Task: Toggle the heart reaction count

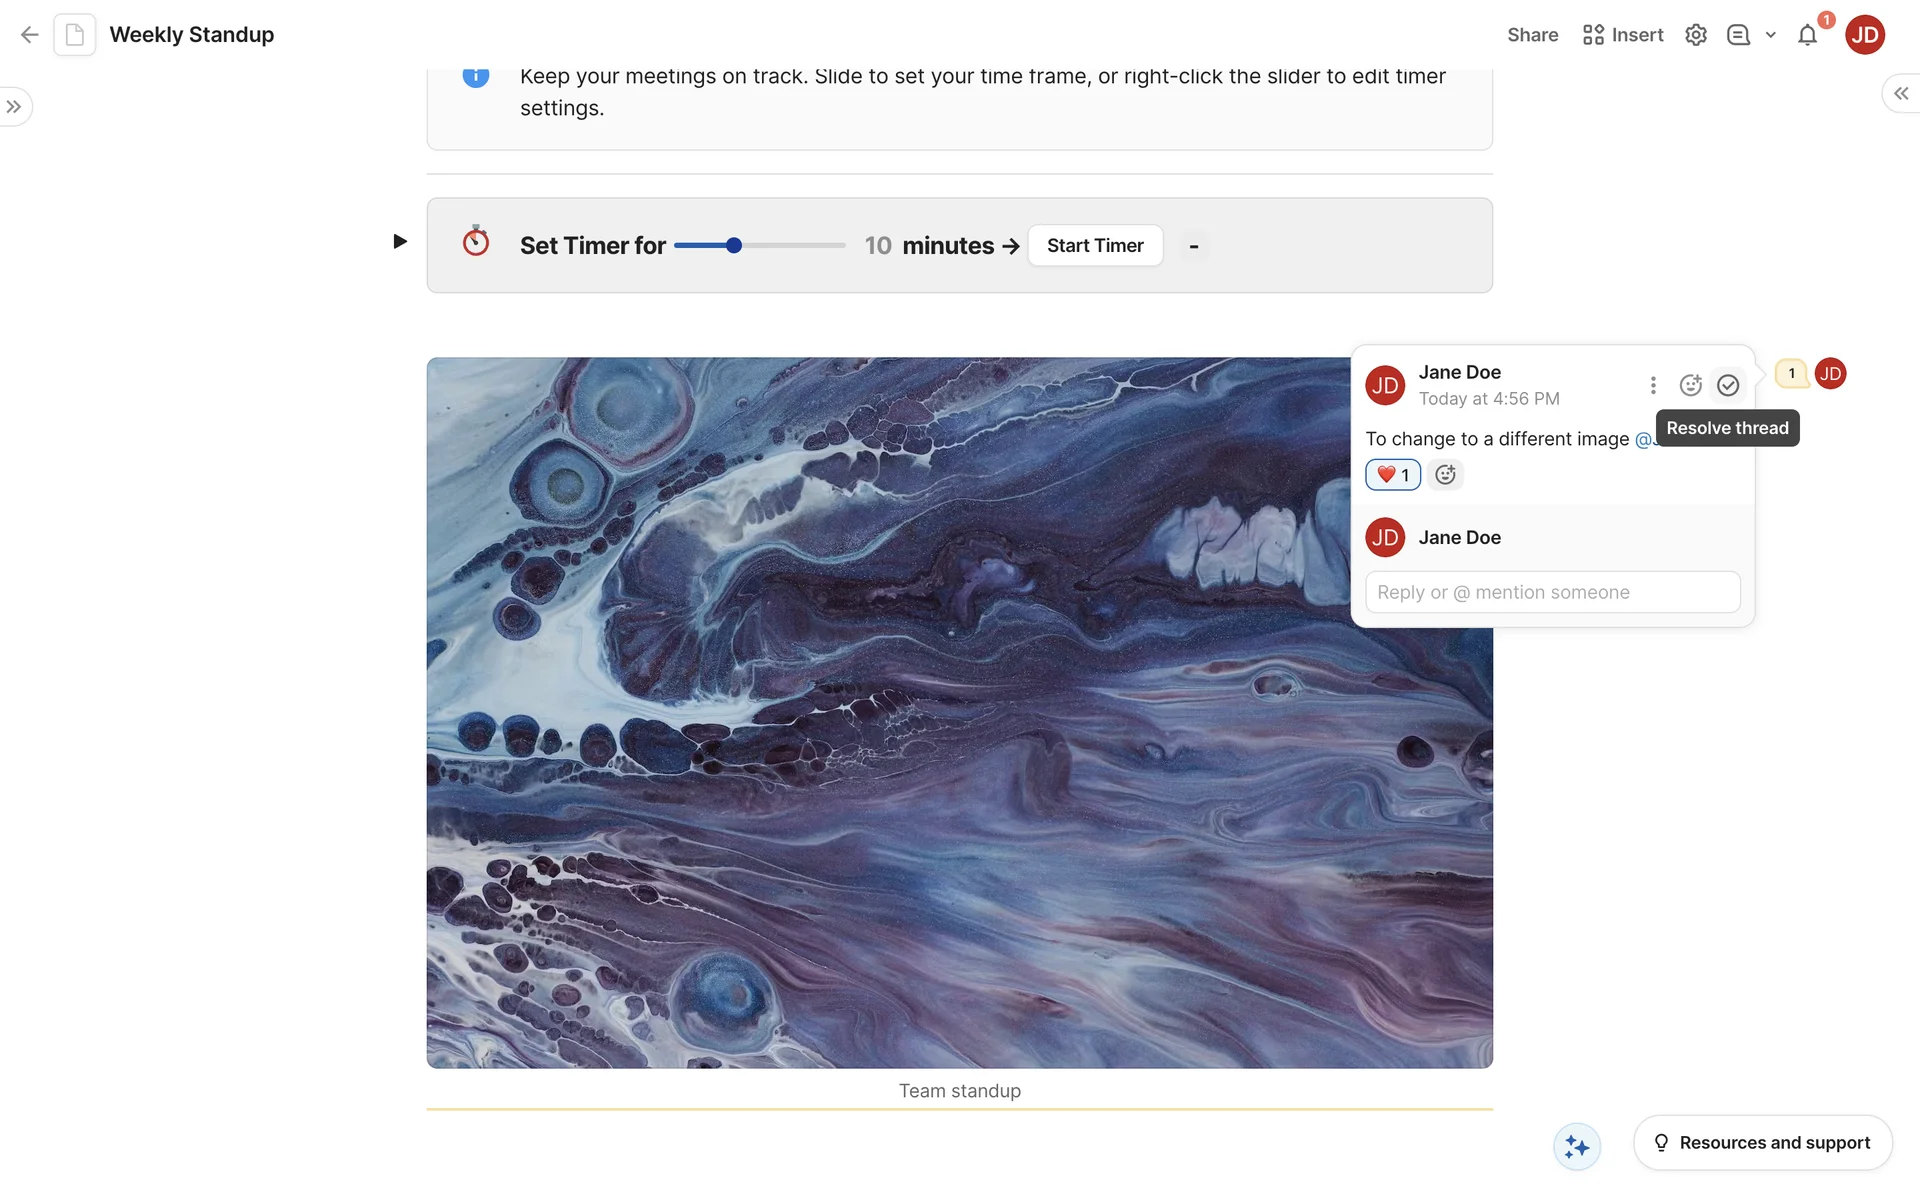Action: point(1392,475)
